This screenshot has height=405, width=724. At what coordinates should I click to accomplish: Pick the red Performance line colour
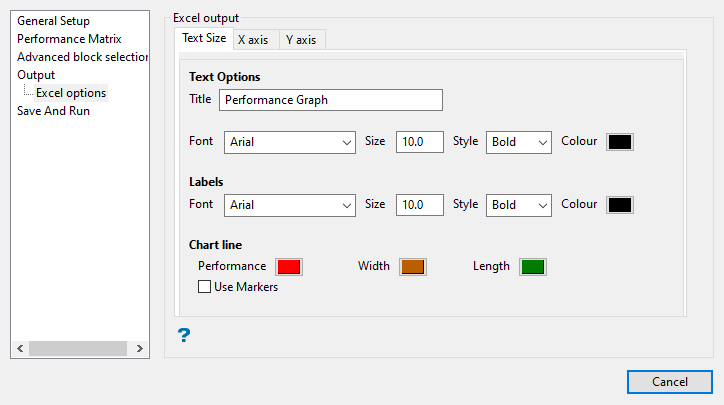click(x=289, y=267)
